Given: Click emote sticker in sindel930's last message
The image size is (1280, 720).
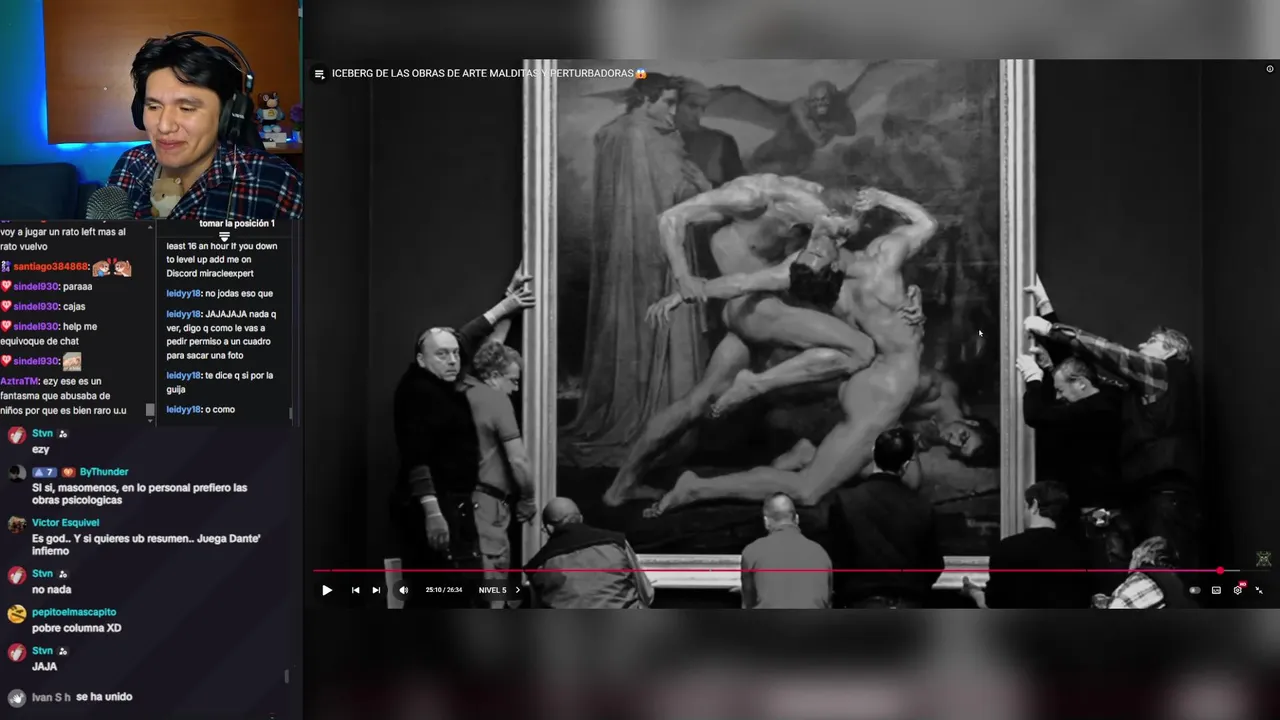Looking at the screenshot, I should click(72, 361).
